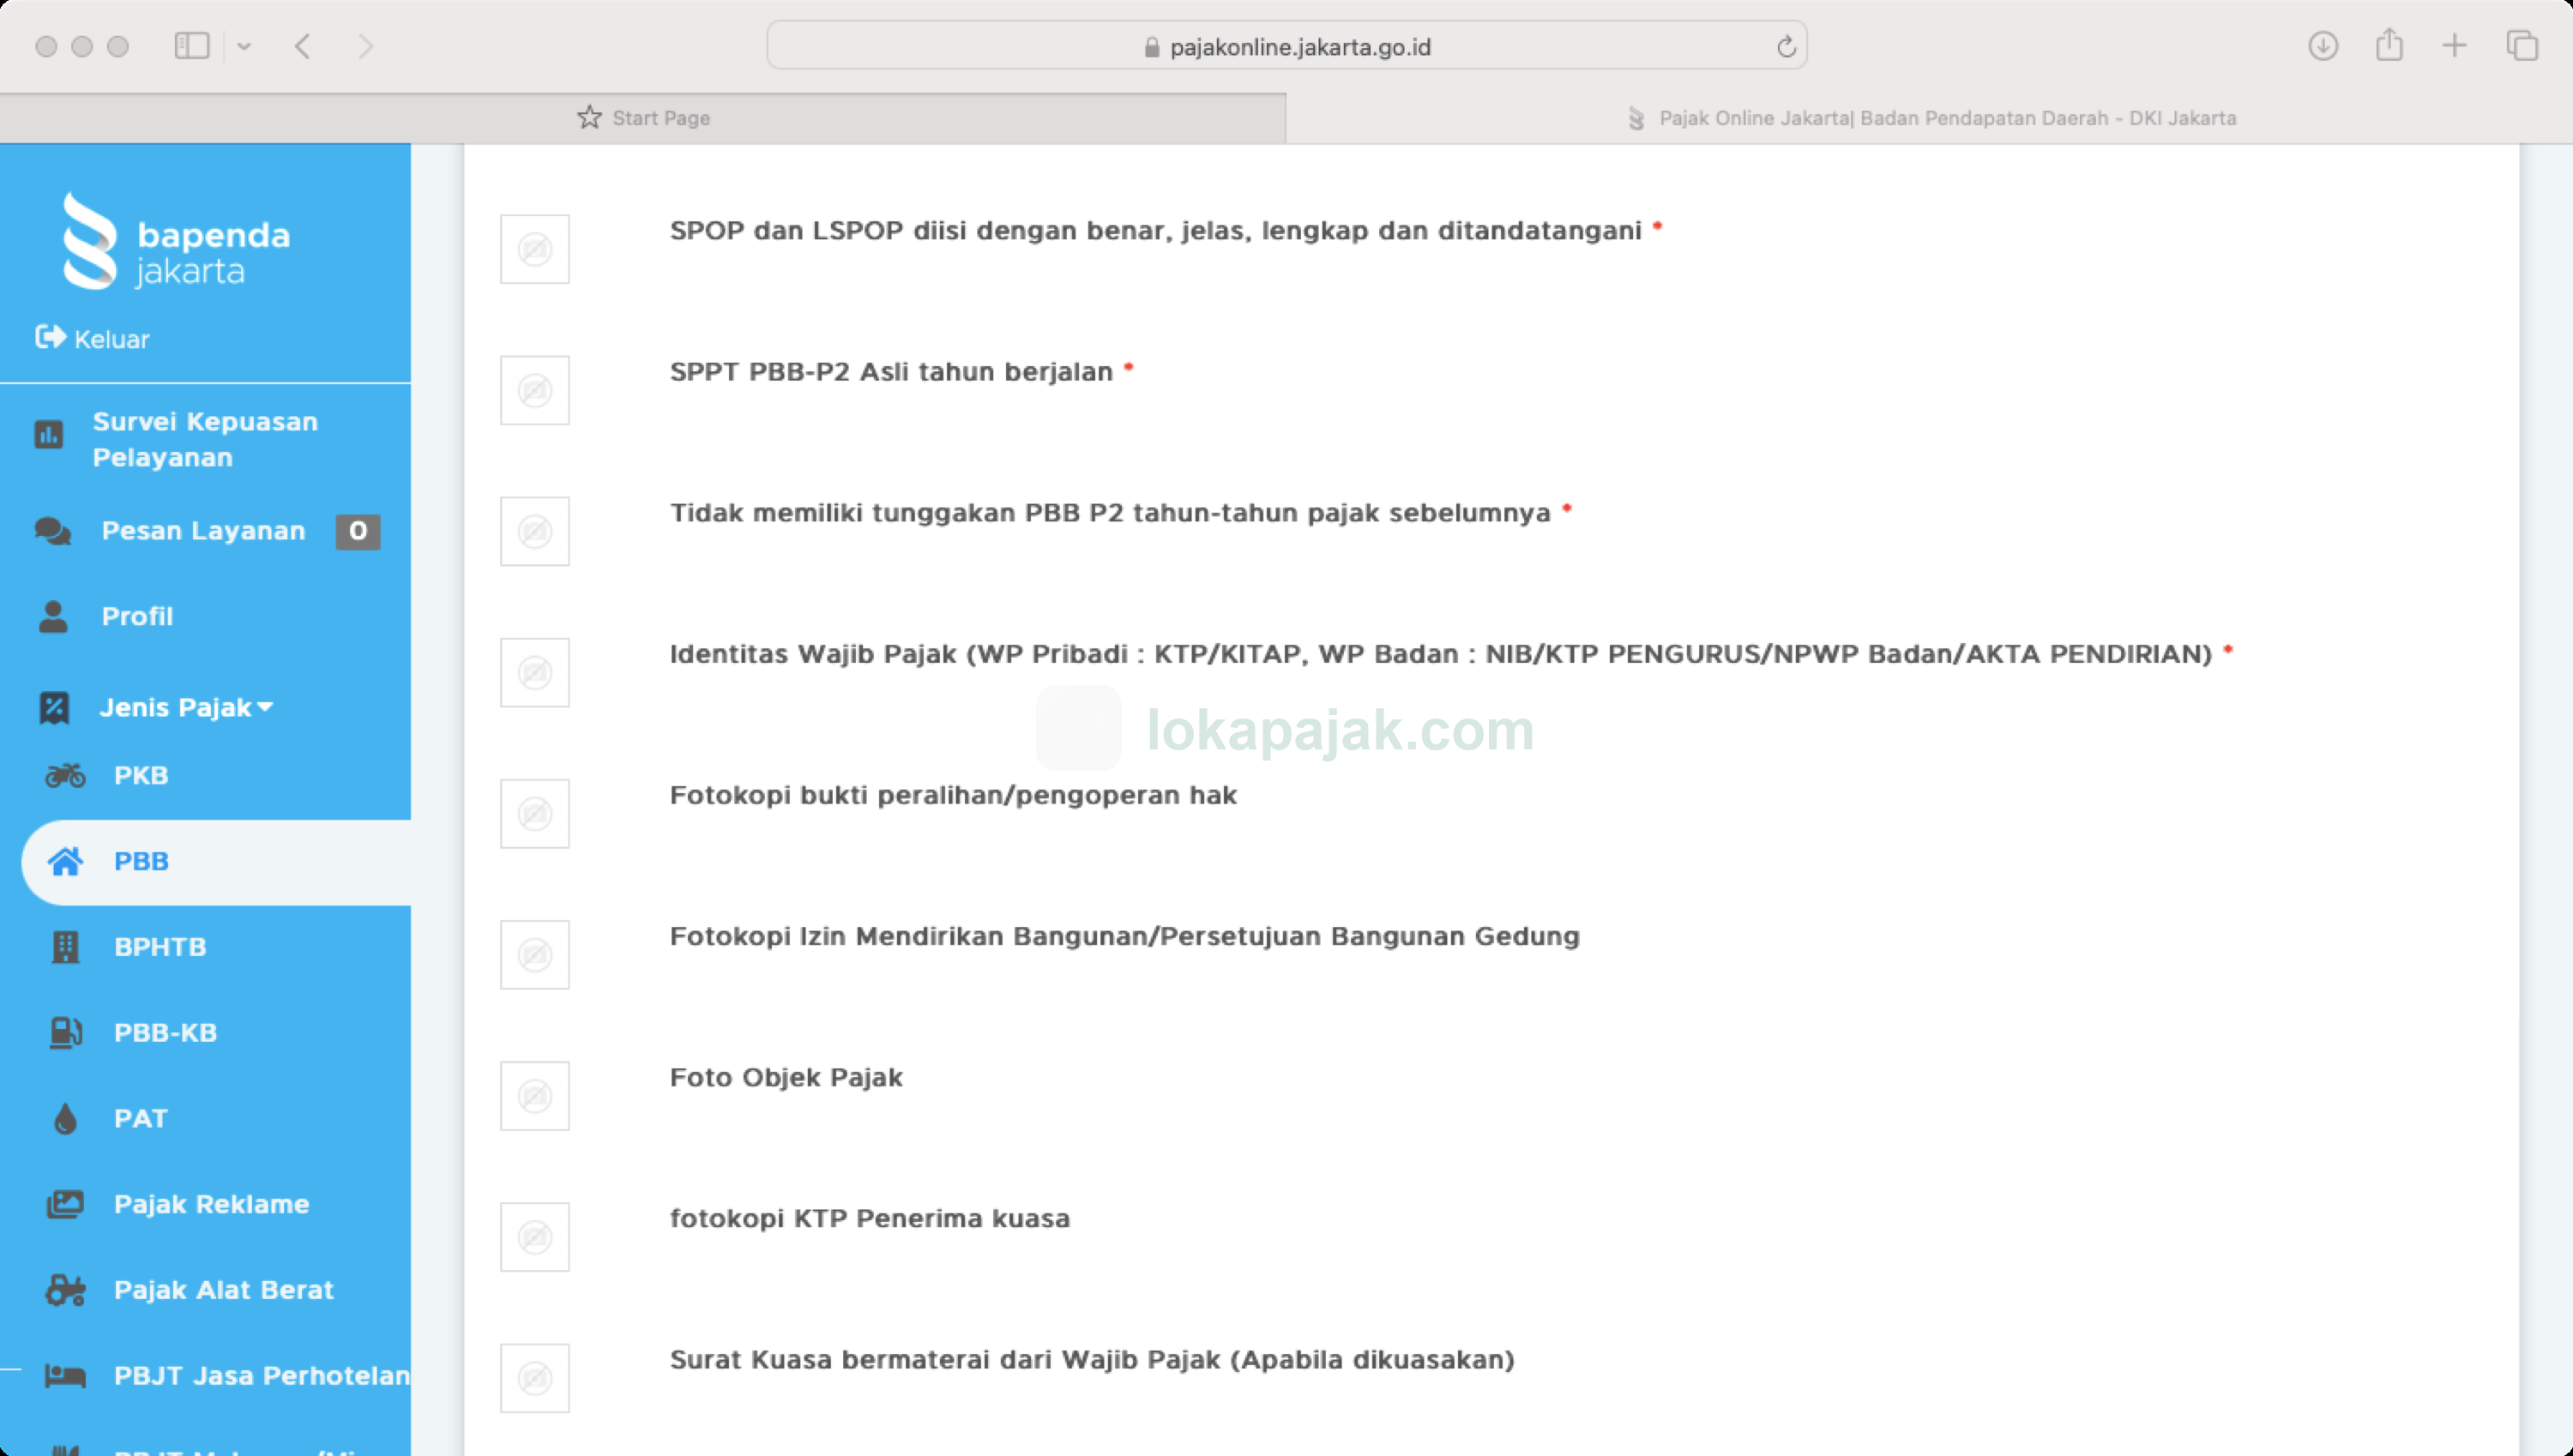Viewport: 2573px width, 1456px height.
Task: Open the PKB menu item
Action: pos(141,775)
